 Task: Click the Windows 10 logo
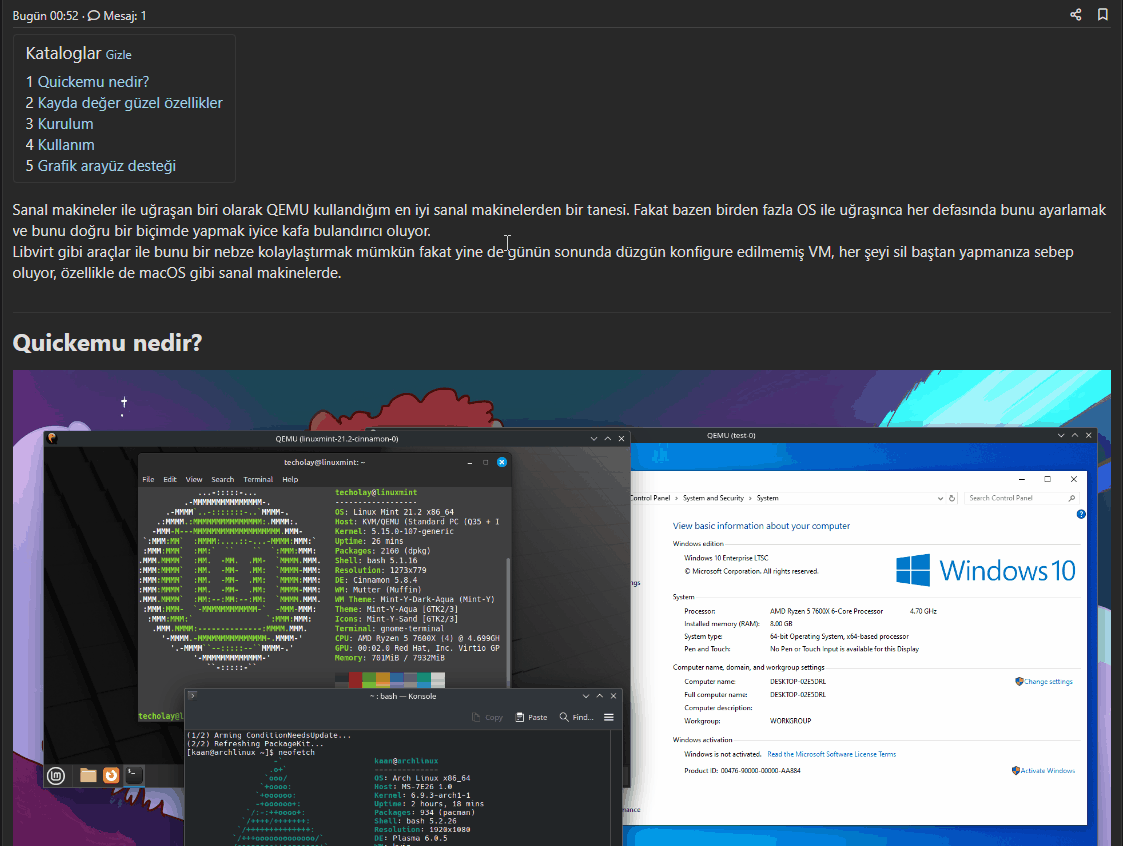985,570
